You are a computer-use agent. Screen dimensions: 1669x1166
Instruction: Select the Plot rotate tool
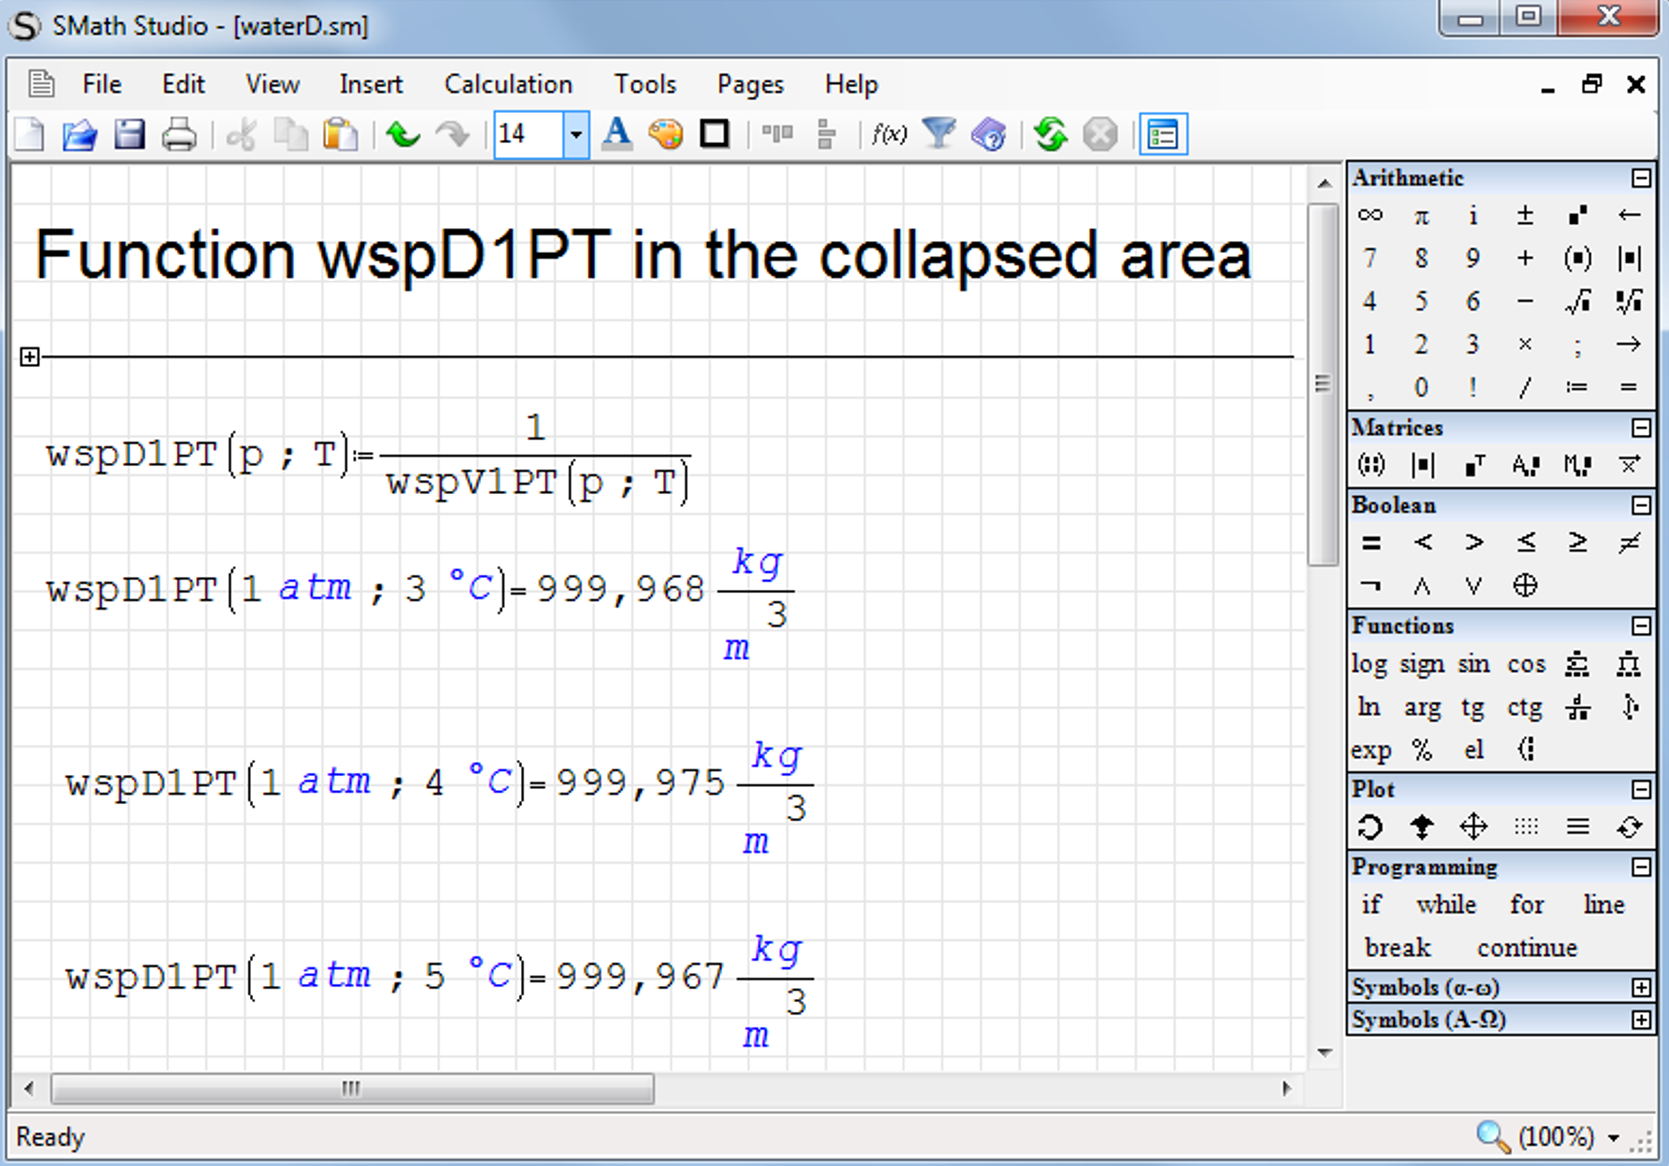pyautogui.click(x=1370, y=827)
